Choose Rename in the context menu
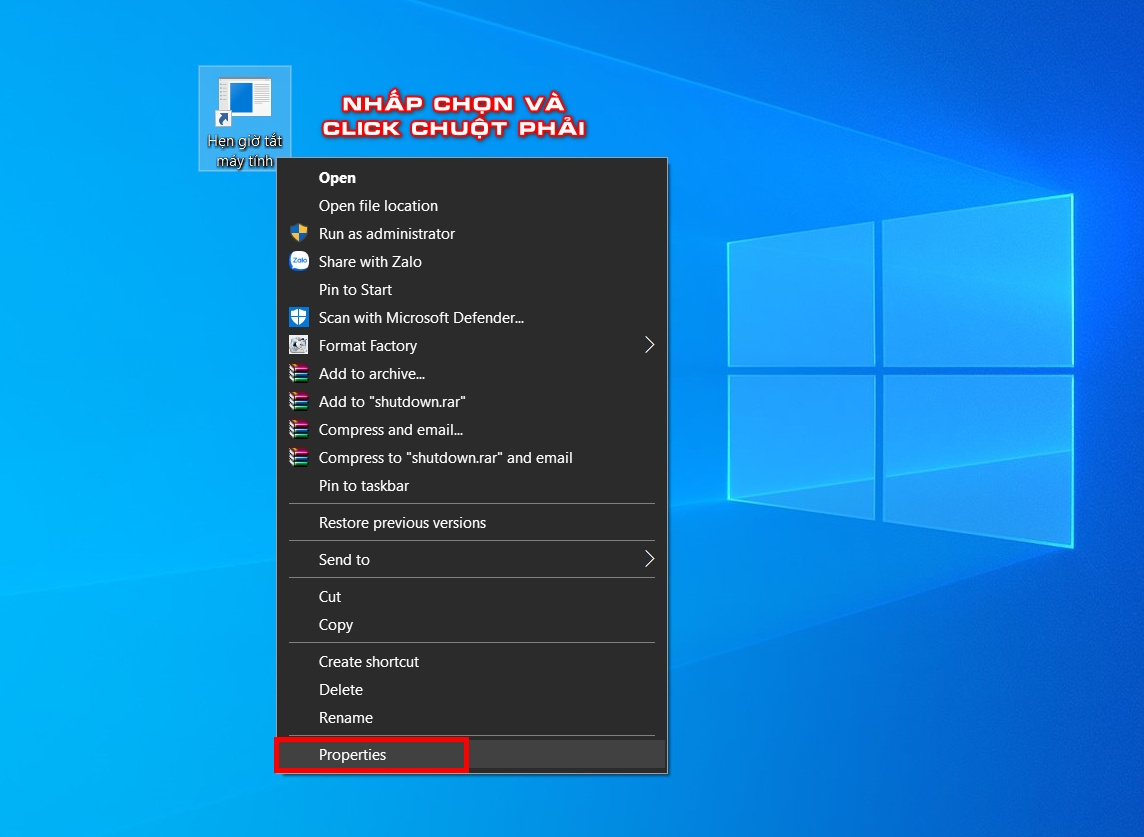 click(x=472, y=717)
